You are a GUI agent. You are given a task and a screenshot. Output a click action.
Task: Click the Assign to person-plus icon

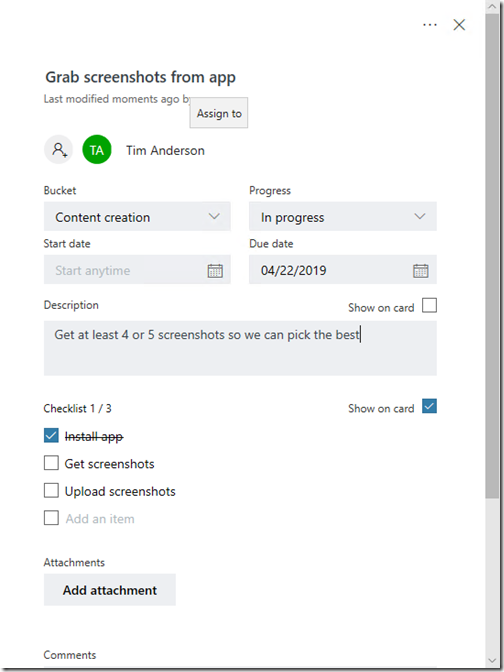(58, 150)
